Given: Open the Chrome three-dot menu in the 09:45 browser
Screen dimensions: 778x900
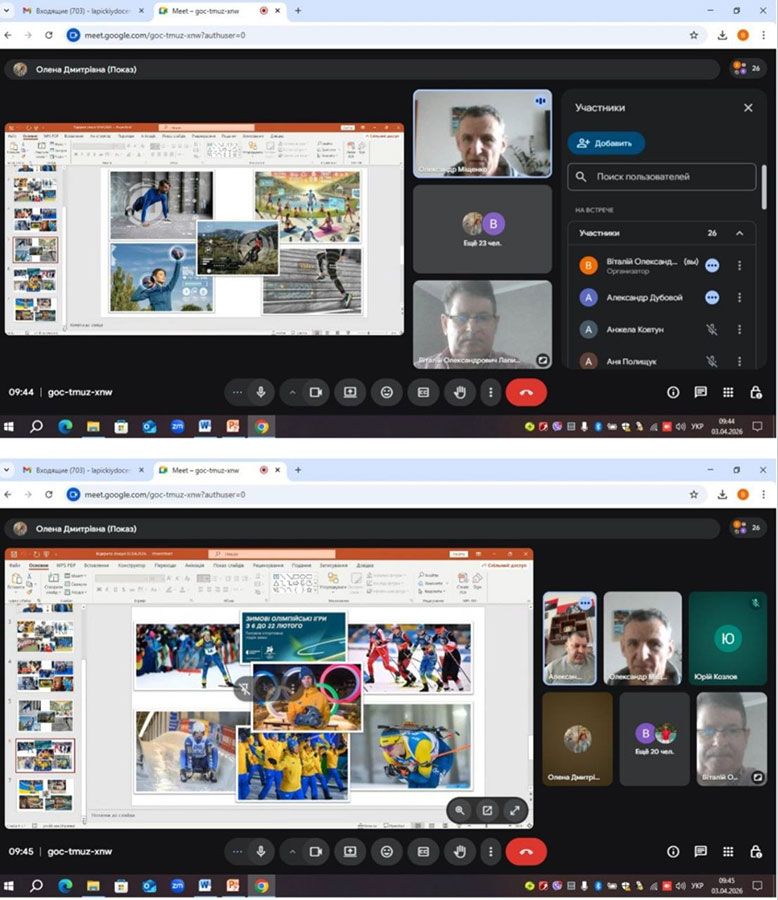Looking at the screenshot, I should click(x=763, y=494).
